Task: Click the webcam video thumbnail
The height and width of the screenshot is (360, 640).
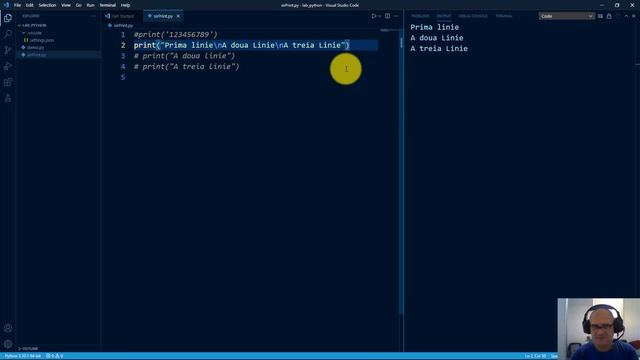Action: tap(599, 329)
